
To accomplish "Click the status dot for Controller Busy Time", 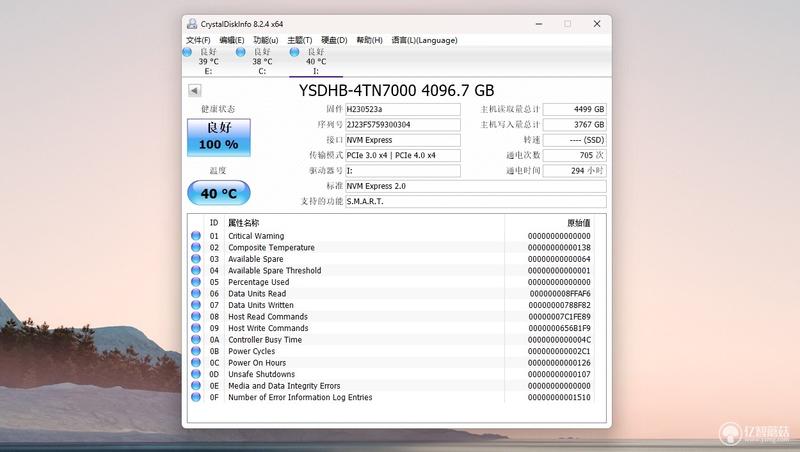I will coord(196,340).
